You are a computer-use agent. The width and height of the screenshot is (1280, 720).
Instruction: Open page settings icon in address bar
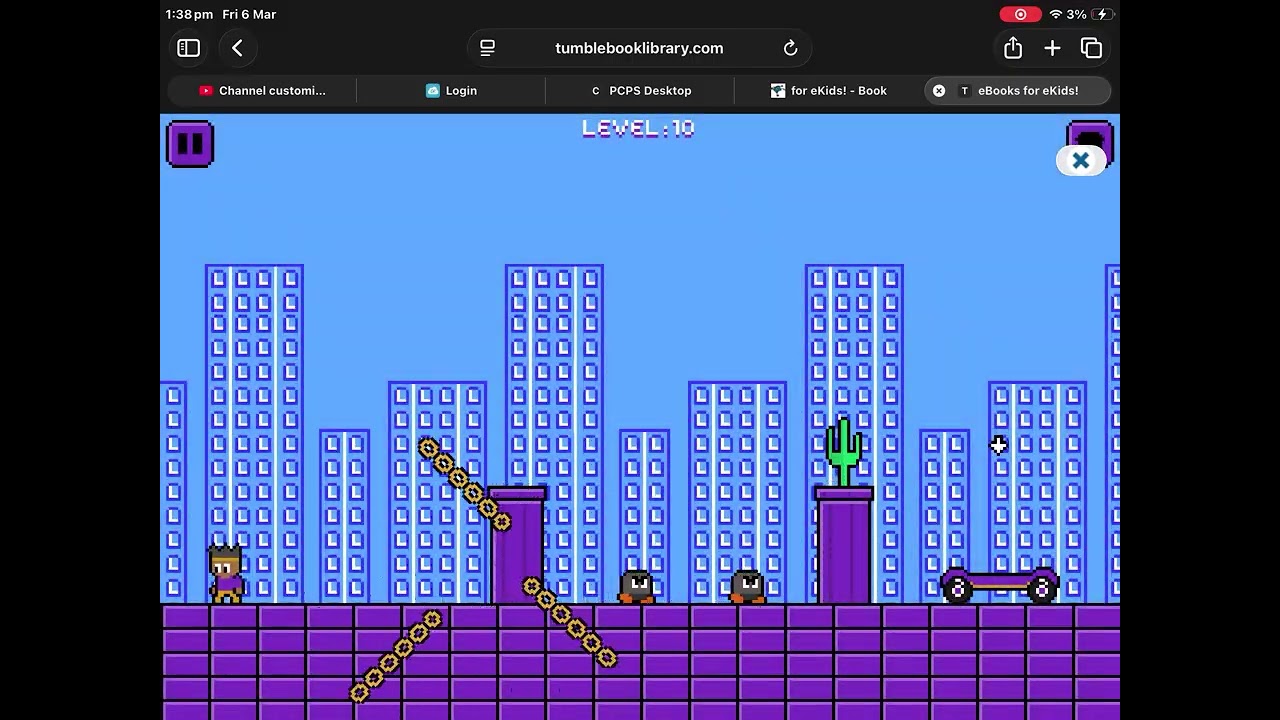click(x=488, y=48)
